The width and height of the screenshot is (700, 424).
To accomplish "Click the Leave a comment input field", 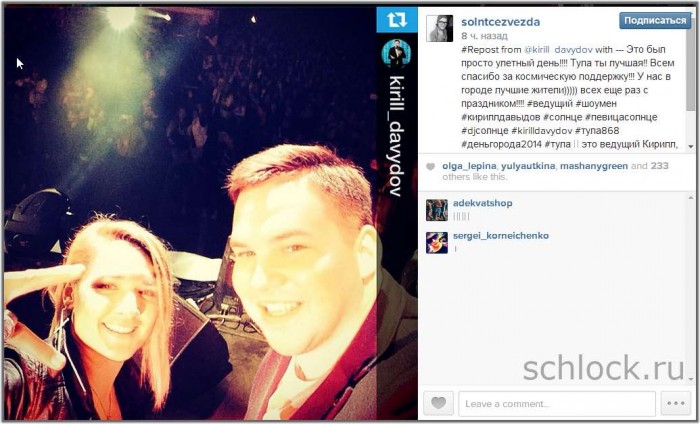I will coord(557,403).
